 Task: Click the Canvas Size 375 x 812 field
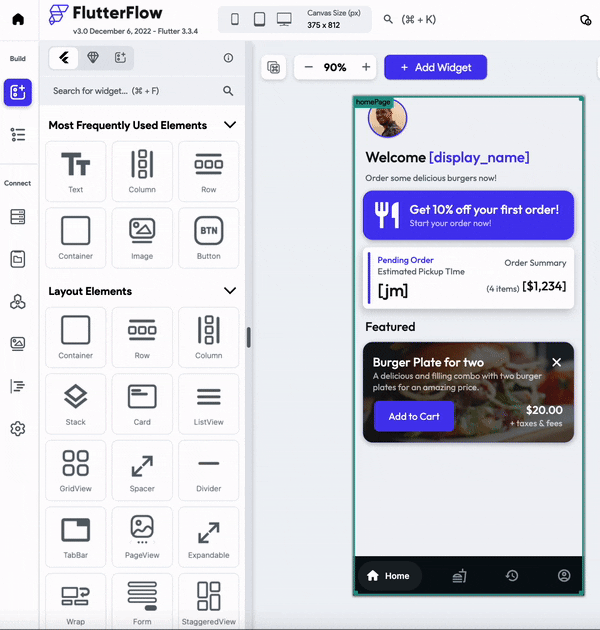click(x=334, y=19)
